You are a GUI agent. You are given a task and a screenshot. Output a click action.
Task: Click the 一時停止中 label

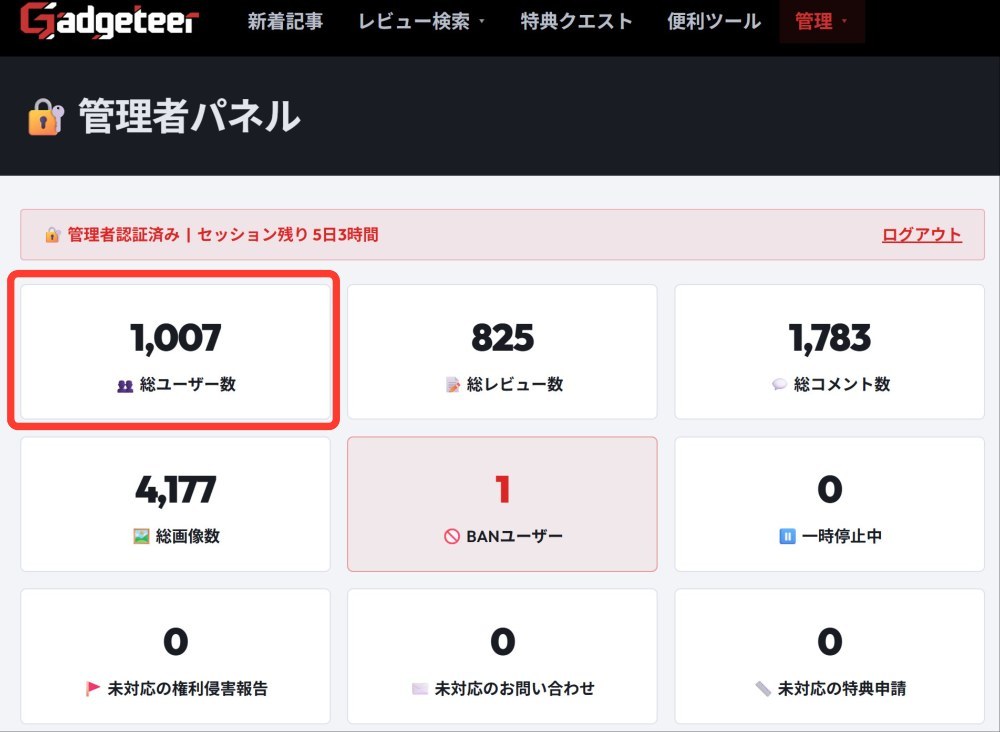click(842, 536)
